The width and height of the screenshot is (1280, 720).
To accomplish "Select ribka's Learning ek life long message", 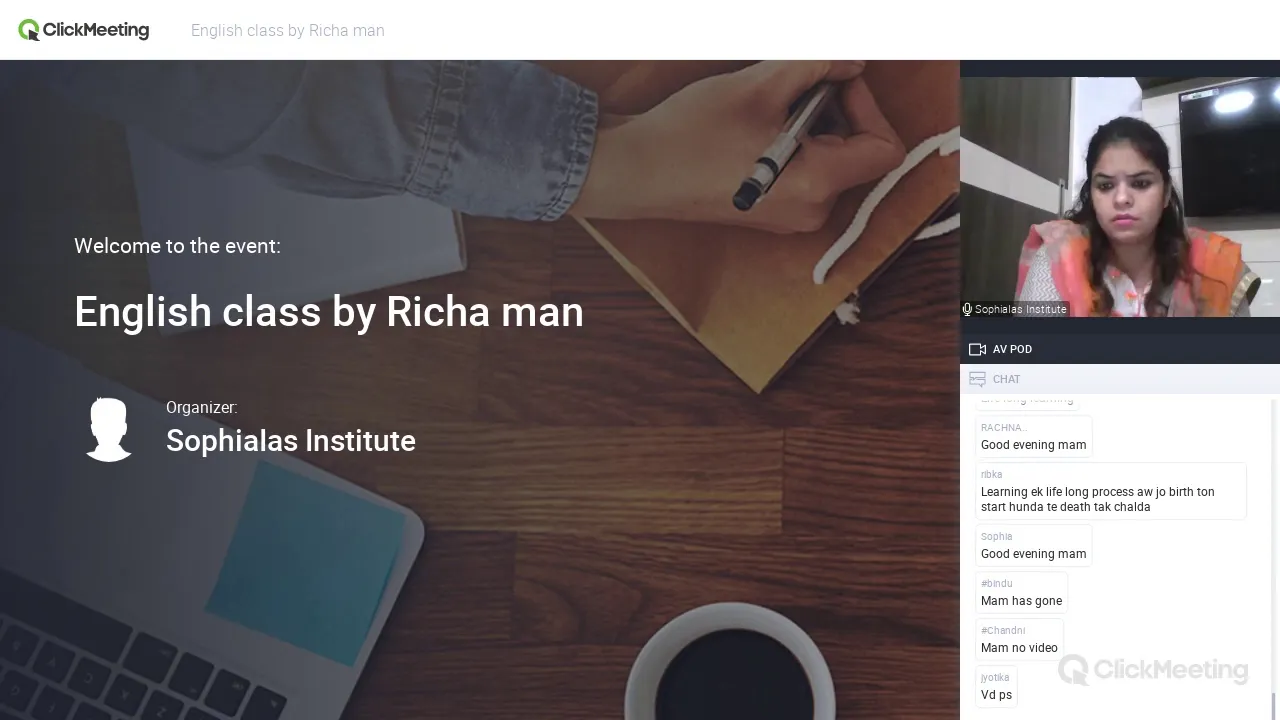I will 1111,491.
